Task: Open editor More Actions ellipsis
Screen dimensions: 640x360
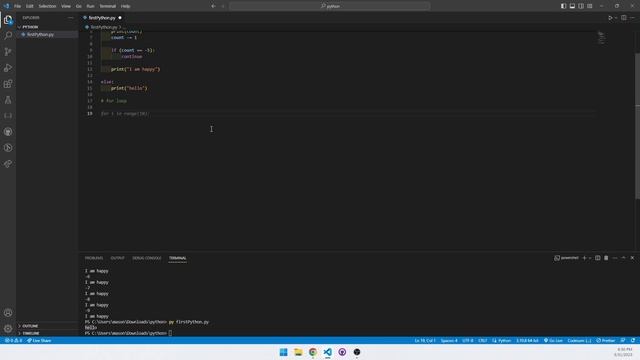Action: tap(632, 18)
